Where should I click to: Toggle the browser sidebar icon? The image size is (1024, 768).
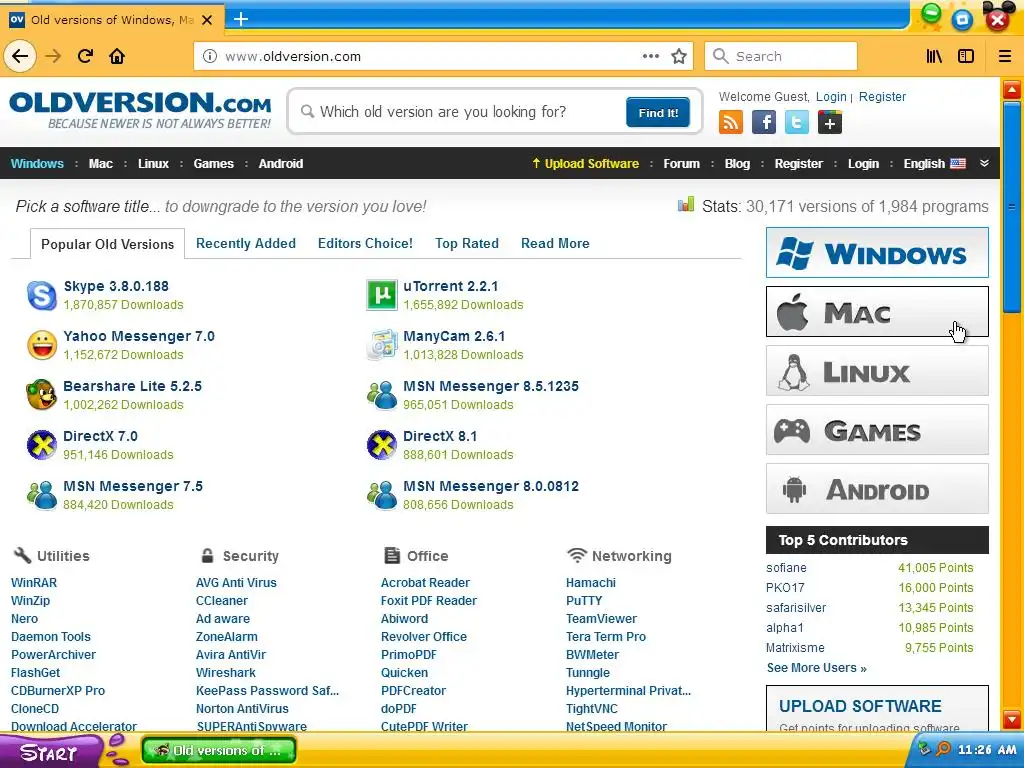[x=966, y=56]
